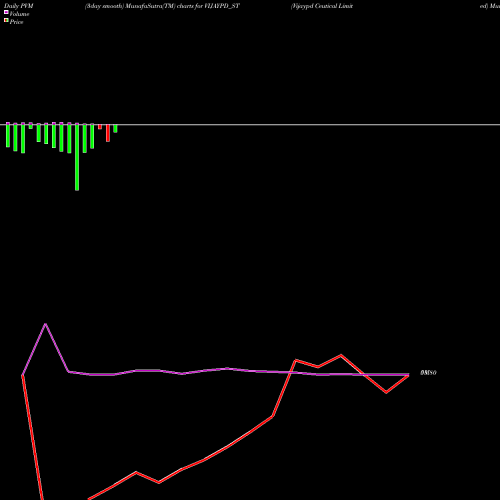Viewport: 500px width, 500px height.
Task: Select the 'Volume' legend label
Action: click(19, 14)
